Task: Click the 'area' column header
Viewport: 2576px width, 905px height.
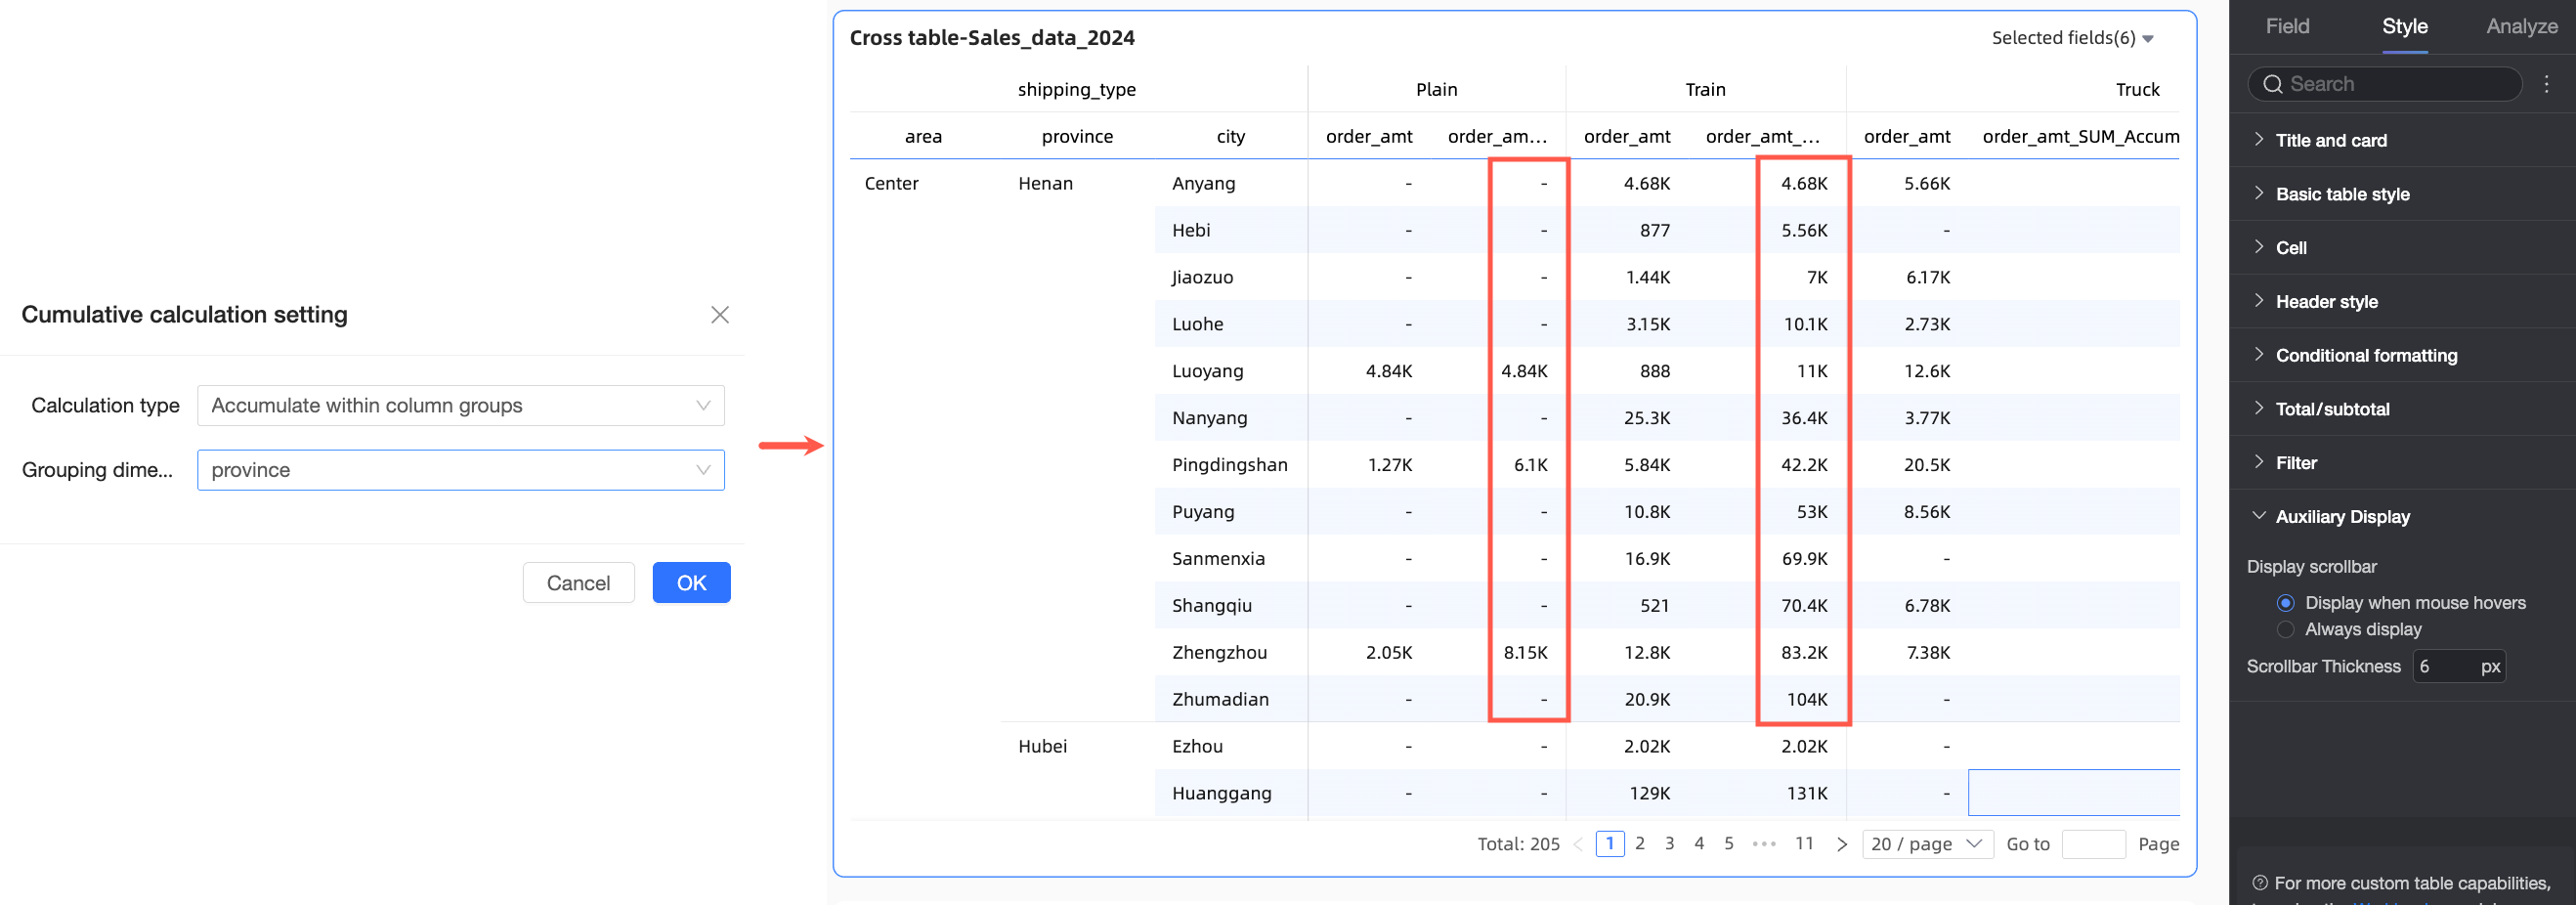Action: pyautogui.click(x=923, y=136)
